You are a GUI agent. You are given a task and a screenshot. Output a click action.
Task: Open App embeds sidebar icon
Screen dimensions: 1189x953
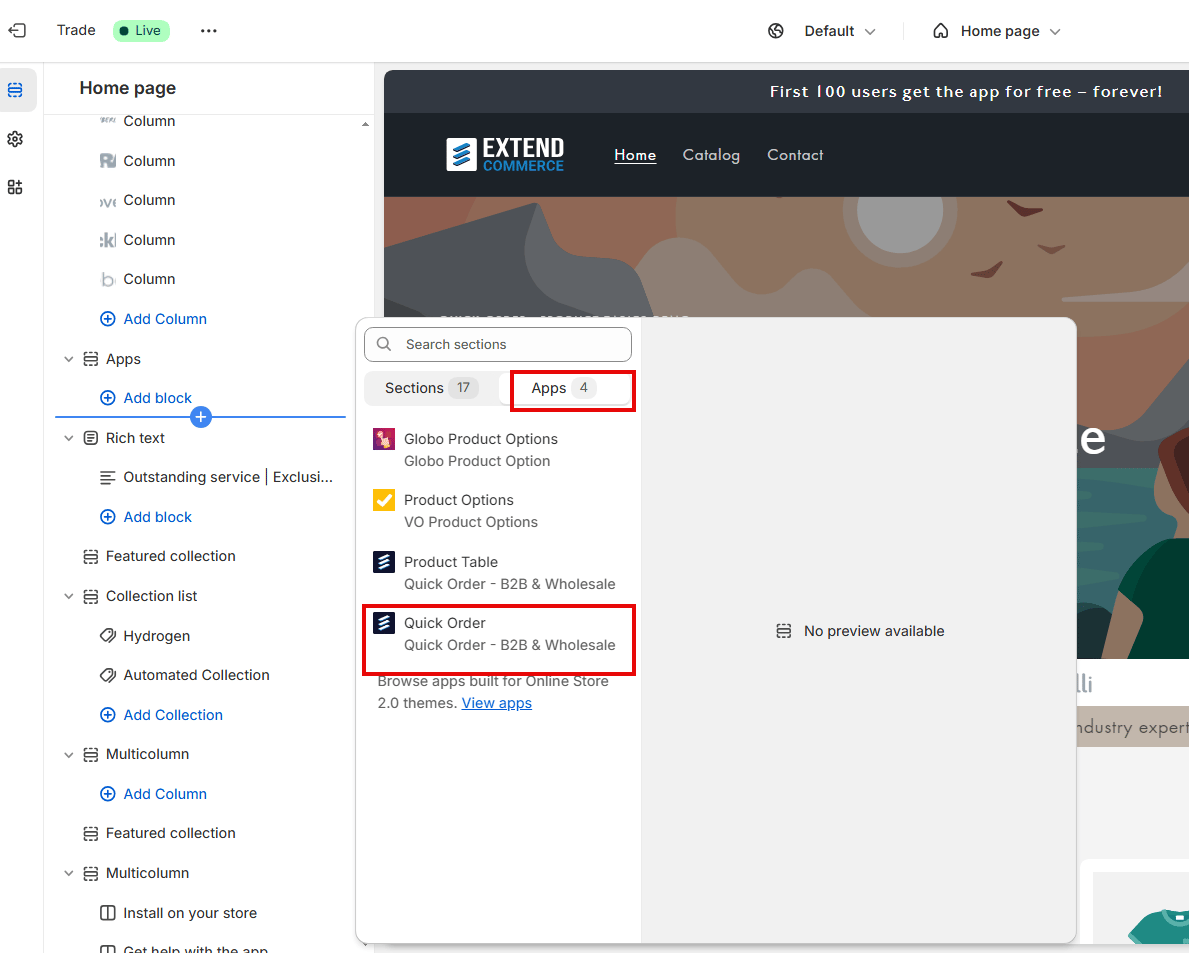click(15, 187)
